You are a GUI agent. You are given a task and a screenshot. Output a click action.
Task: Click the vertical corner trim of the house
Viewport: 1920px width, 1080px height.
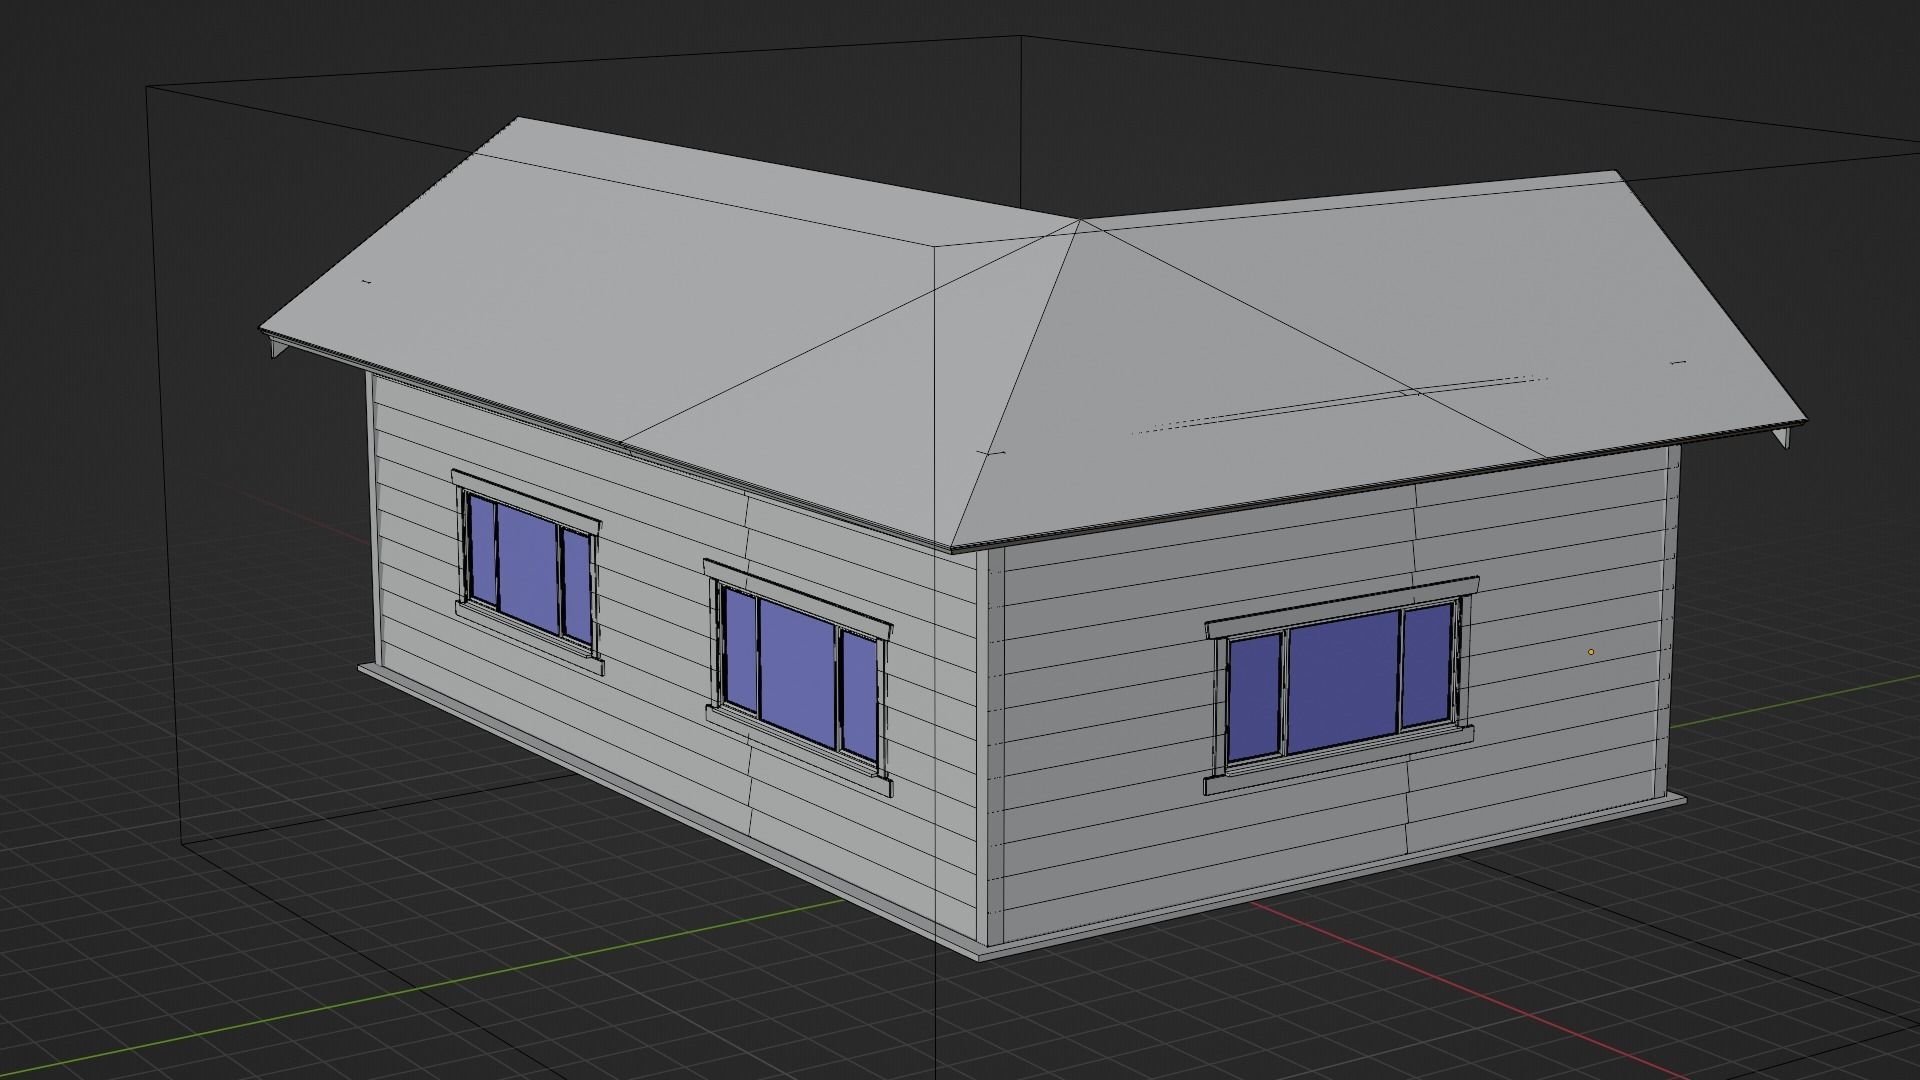[x=990, y=746]
